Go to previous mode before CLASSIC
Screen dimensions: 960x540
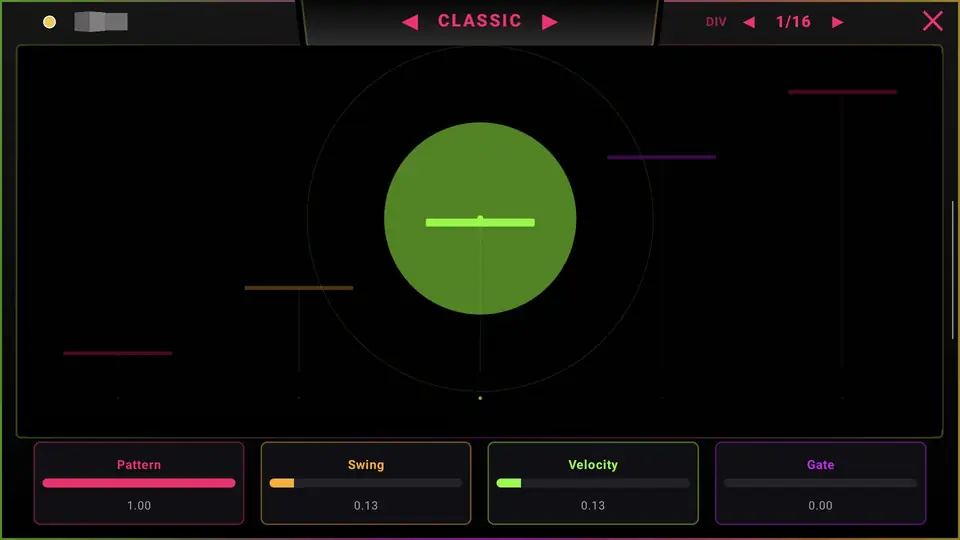tap(410, 22)
